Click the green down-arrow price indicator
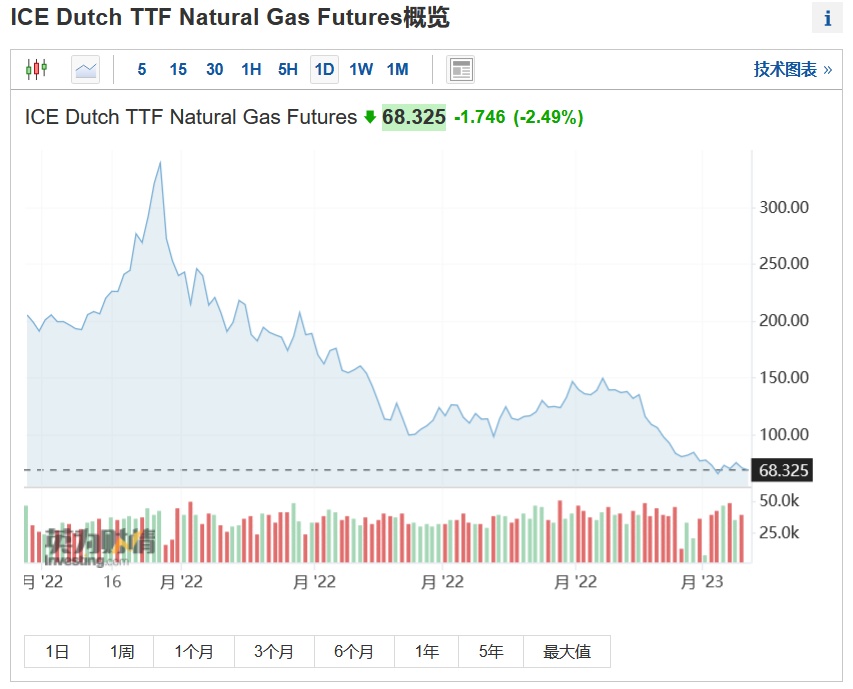Viewport: 853px width, 689px height. coord(369,117)
